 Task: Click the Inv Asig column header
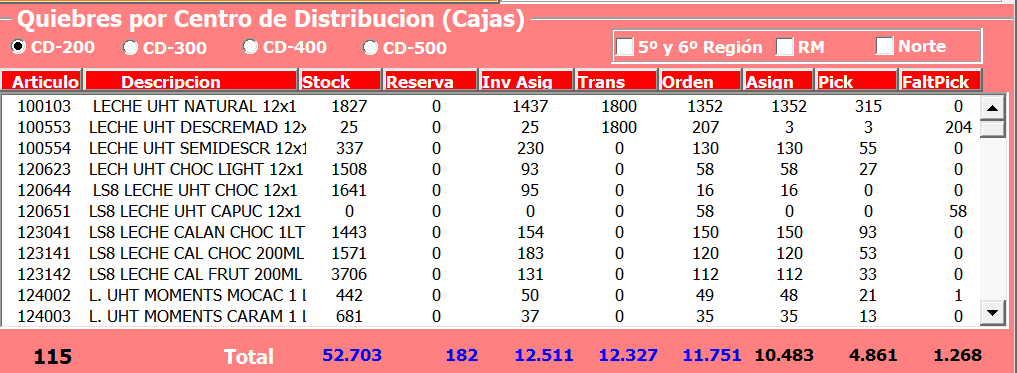tap(526, 80)
